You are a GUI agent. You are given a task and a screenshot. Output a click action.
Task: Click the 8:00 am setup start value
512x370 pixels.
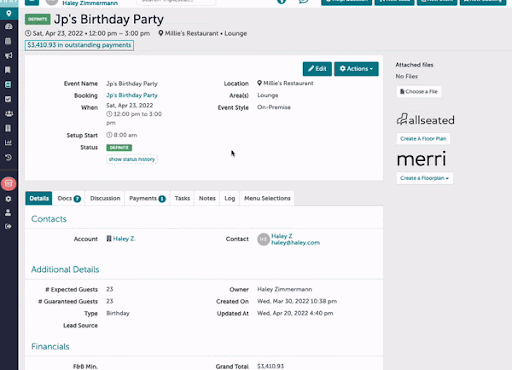122,135
